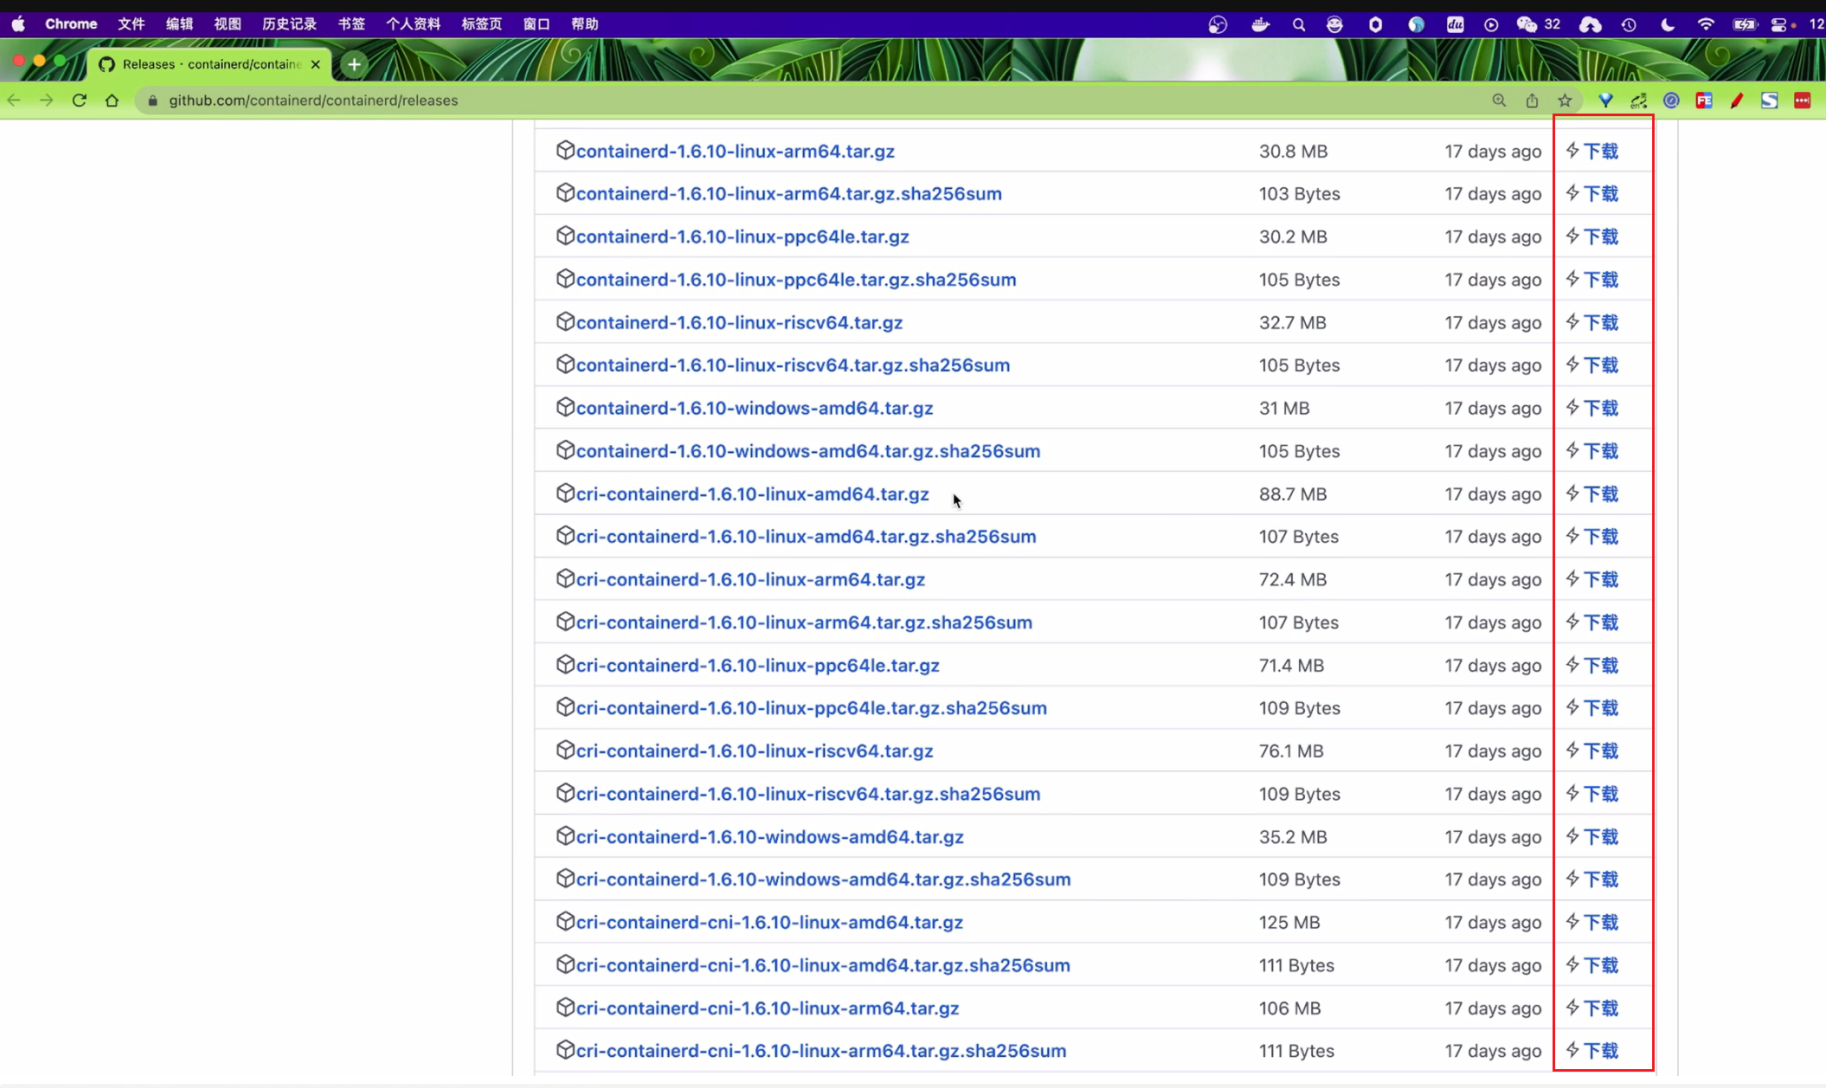1826x1088 pixels.
Task: Open containerd-1.6.10-linux-ppc64le.tar.gz link
Action: [x=742, y=237]
